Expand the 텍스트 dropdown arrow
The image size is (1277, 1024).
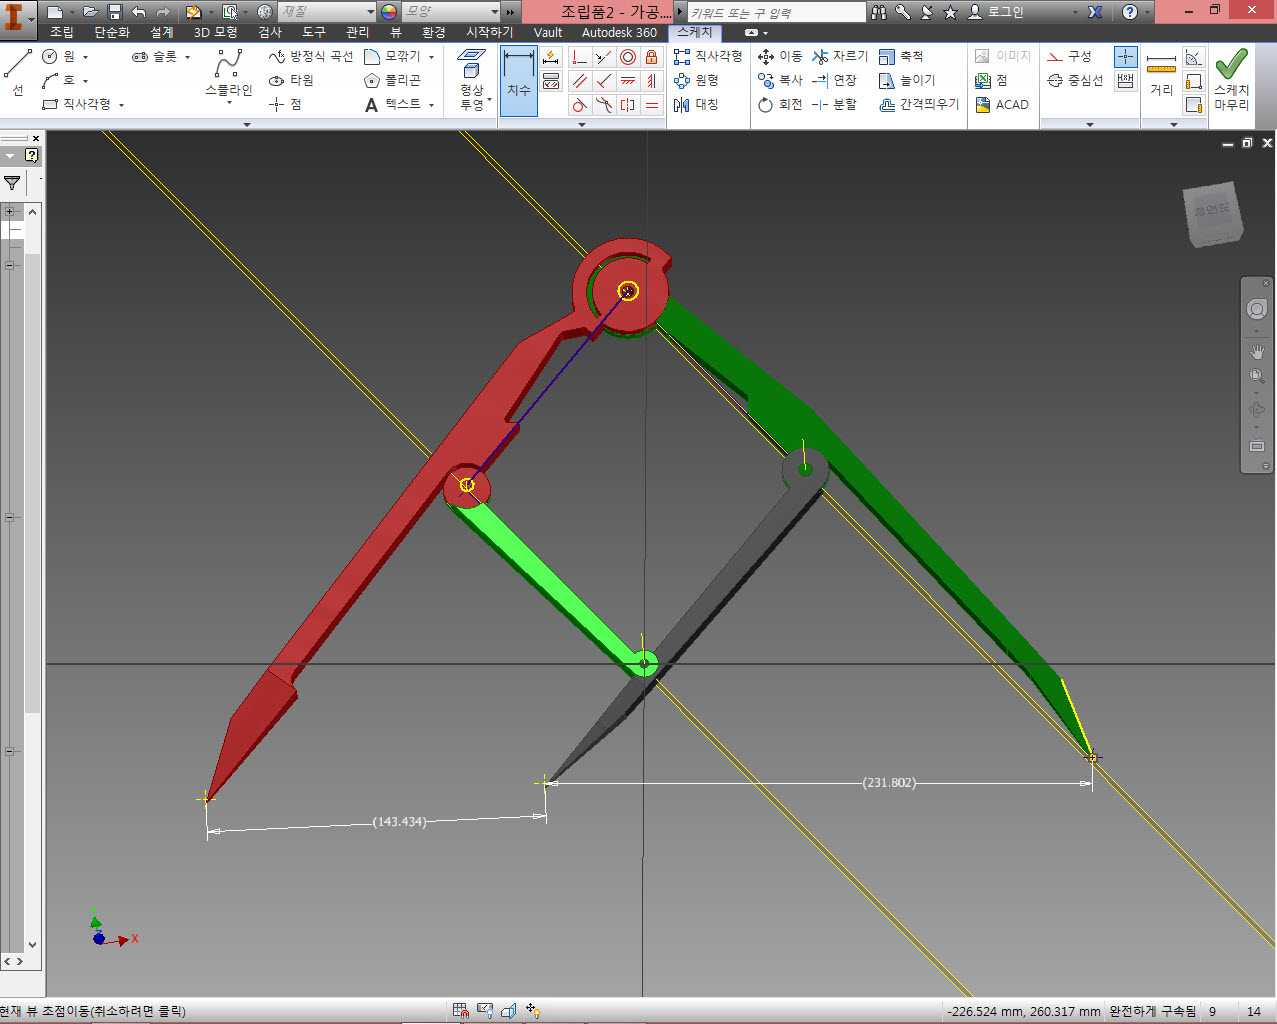(x=432, y=104)
